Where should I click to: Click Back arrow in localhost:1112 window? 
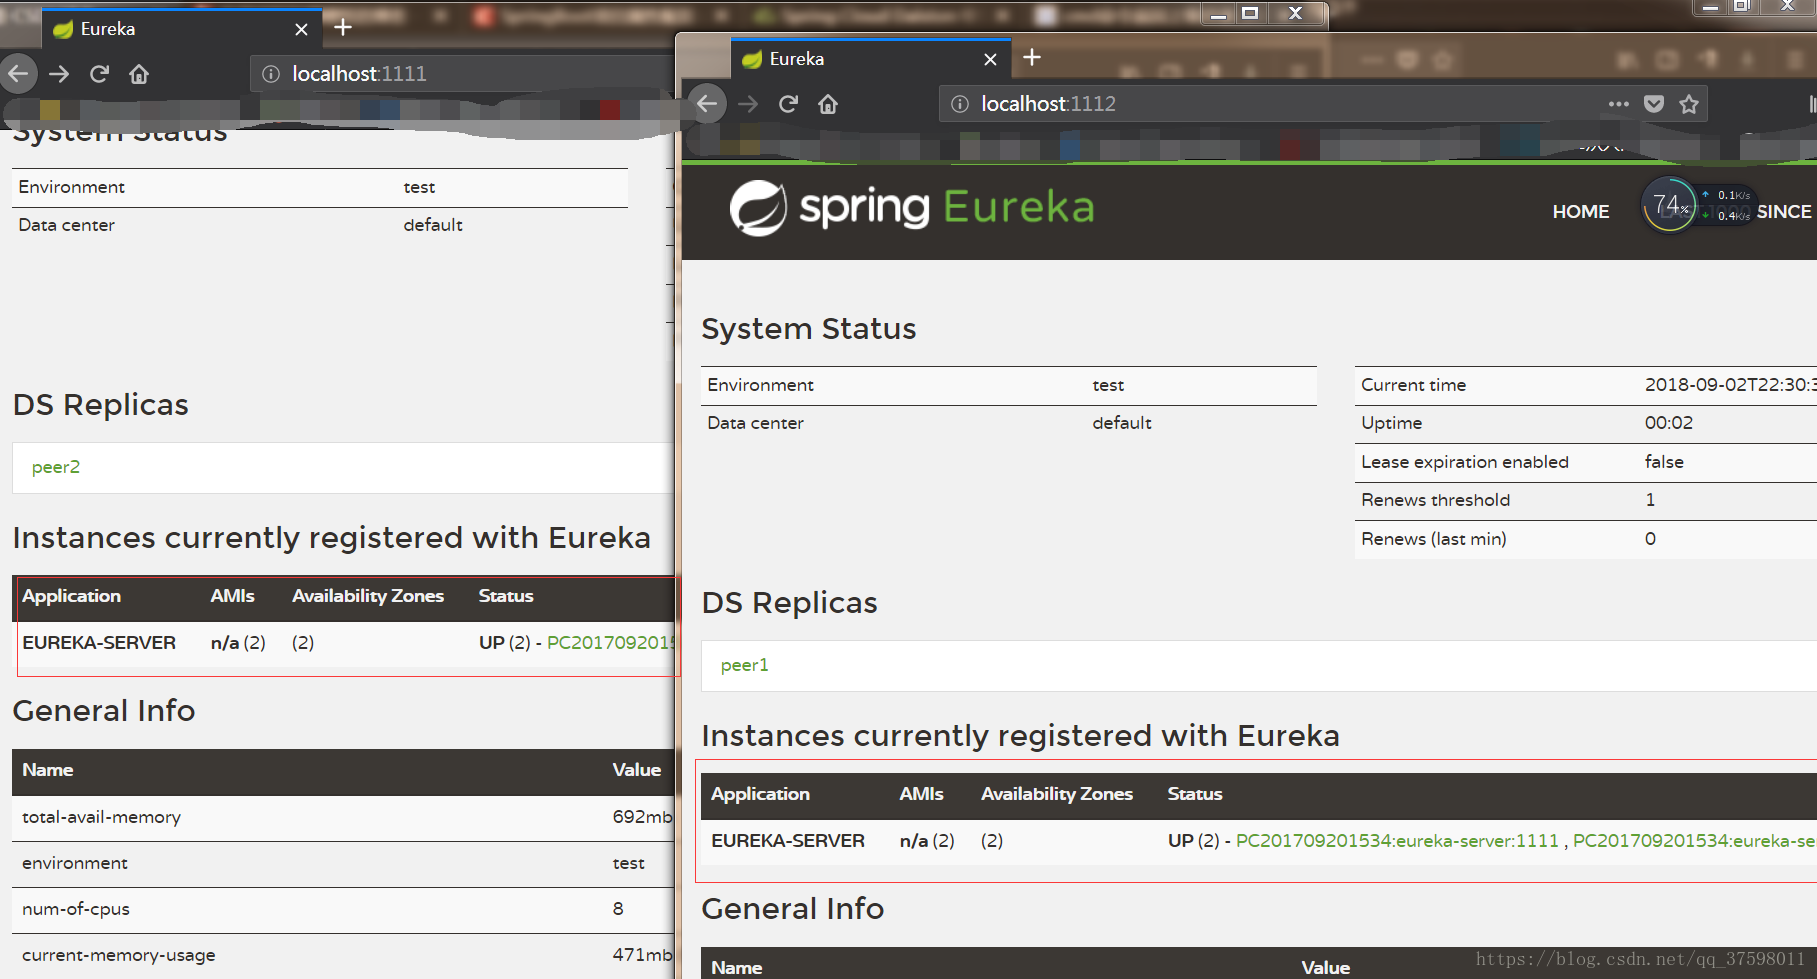(707, 104)
